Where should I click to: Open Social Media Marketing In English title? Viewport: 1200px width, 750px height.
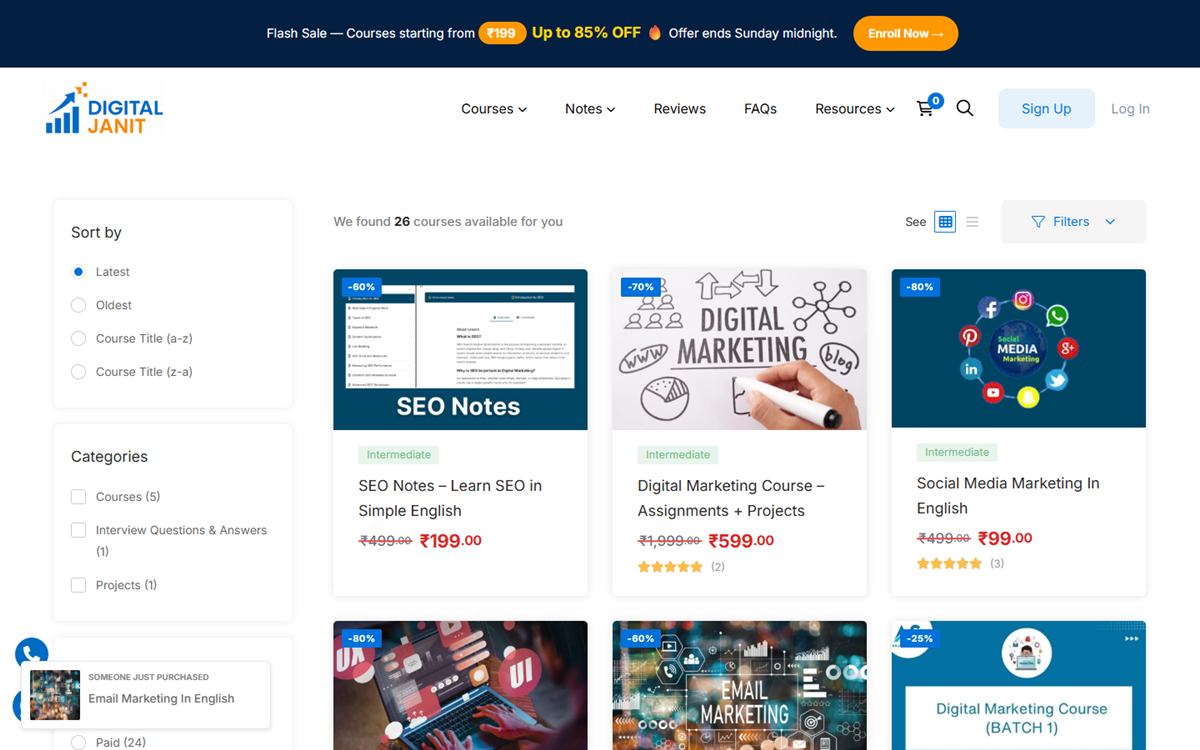(1008, 495)
